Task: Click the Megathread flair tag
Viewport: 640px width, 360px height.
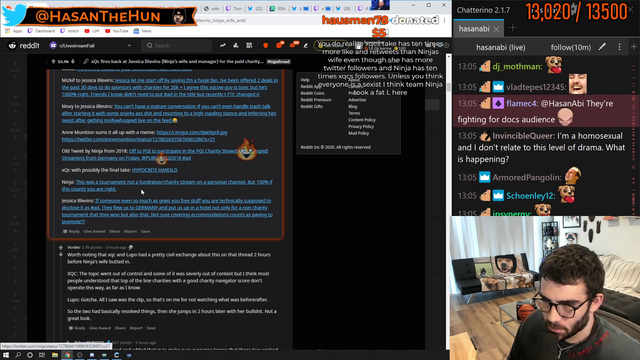Action: [x=279, y=62]
